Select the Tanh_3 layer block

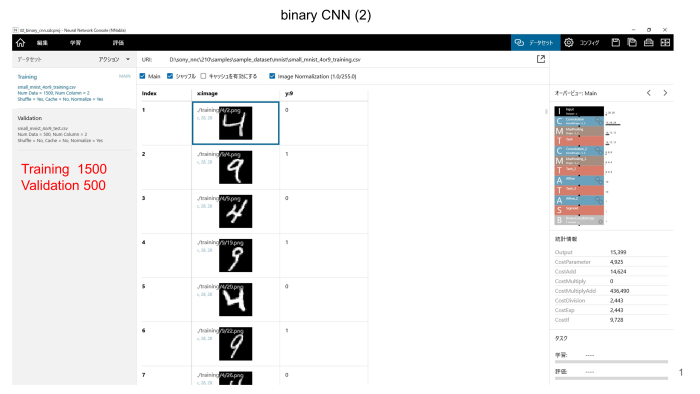coord(579,191)
